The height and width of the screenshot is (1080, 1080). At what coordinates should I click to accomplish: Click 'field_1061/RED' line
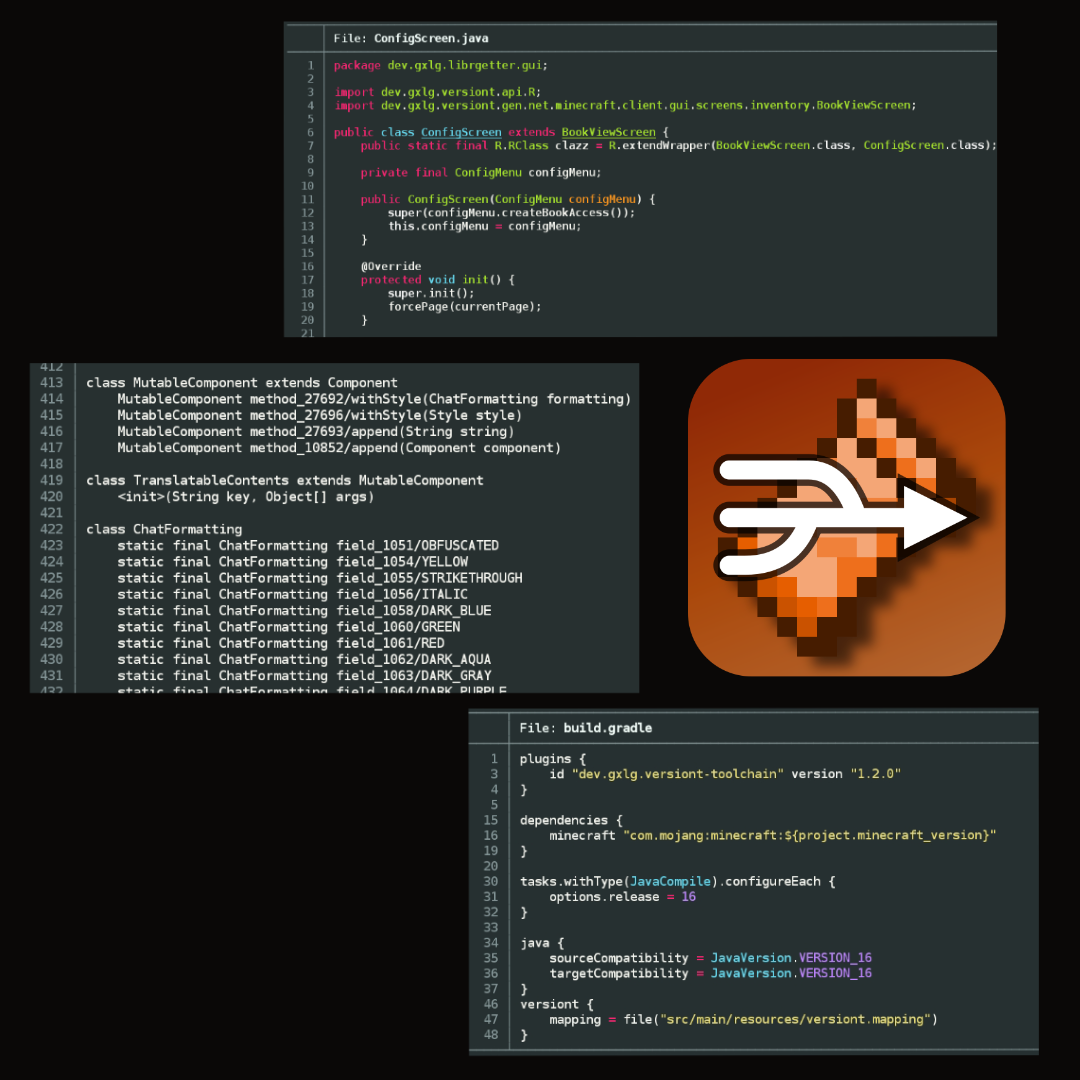click(280, 643)
